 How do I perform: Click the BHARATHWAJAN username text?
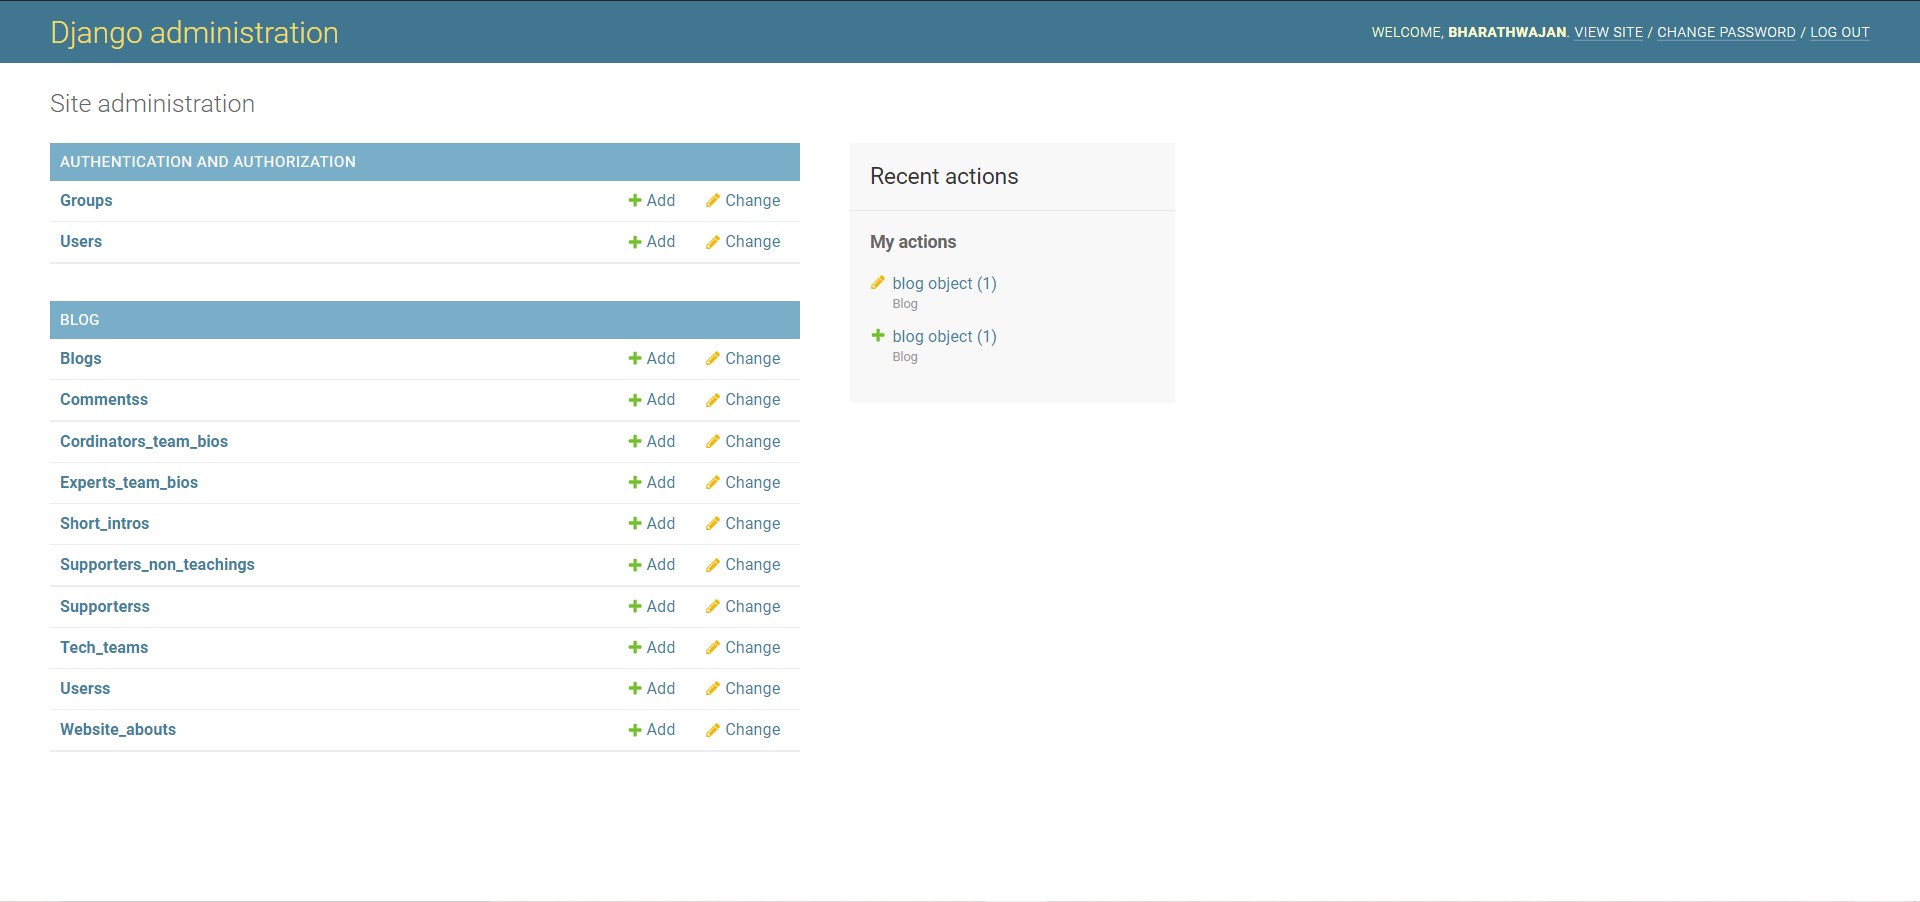pyautogui.click(x=1507, y=32)
